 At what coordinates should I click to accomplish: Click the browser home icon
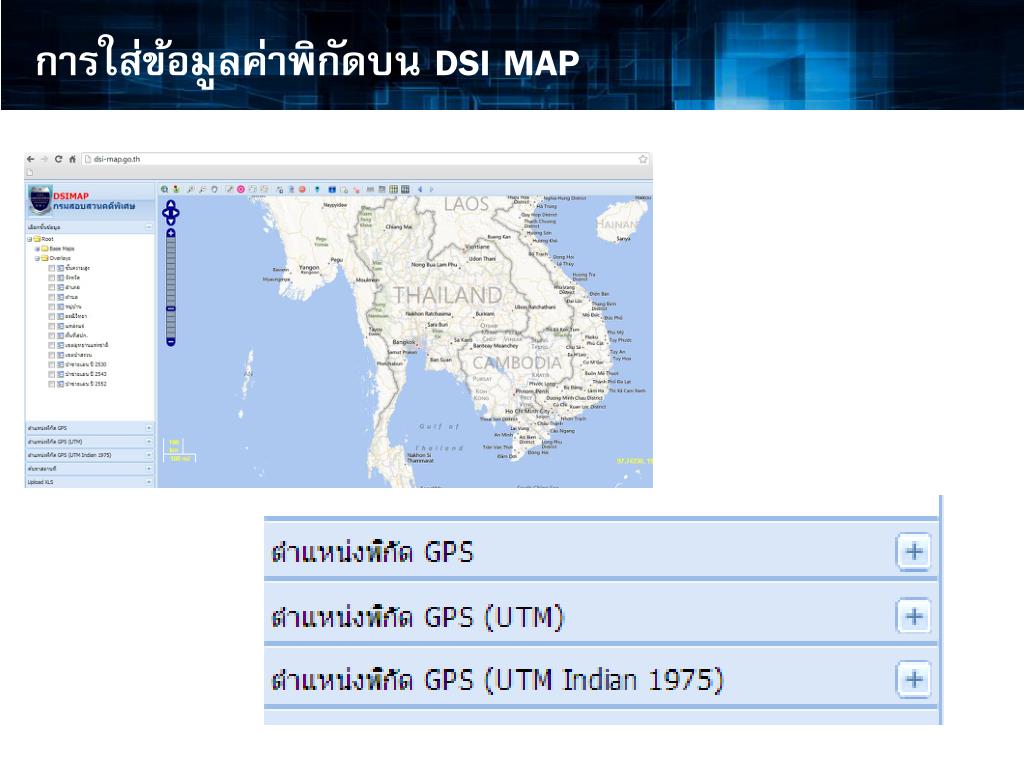(x=72, y=159)
